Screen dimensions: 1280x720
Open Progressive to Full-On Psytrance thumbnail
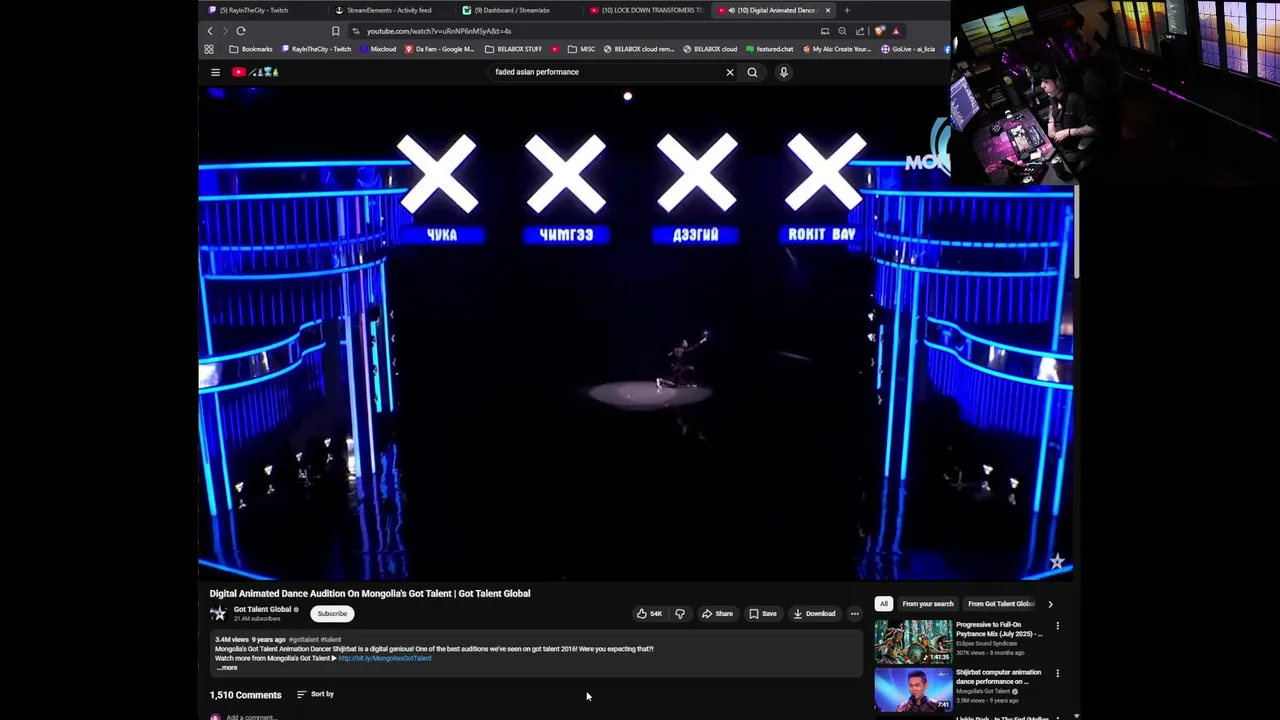[x=913, y=642]
